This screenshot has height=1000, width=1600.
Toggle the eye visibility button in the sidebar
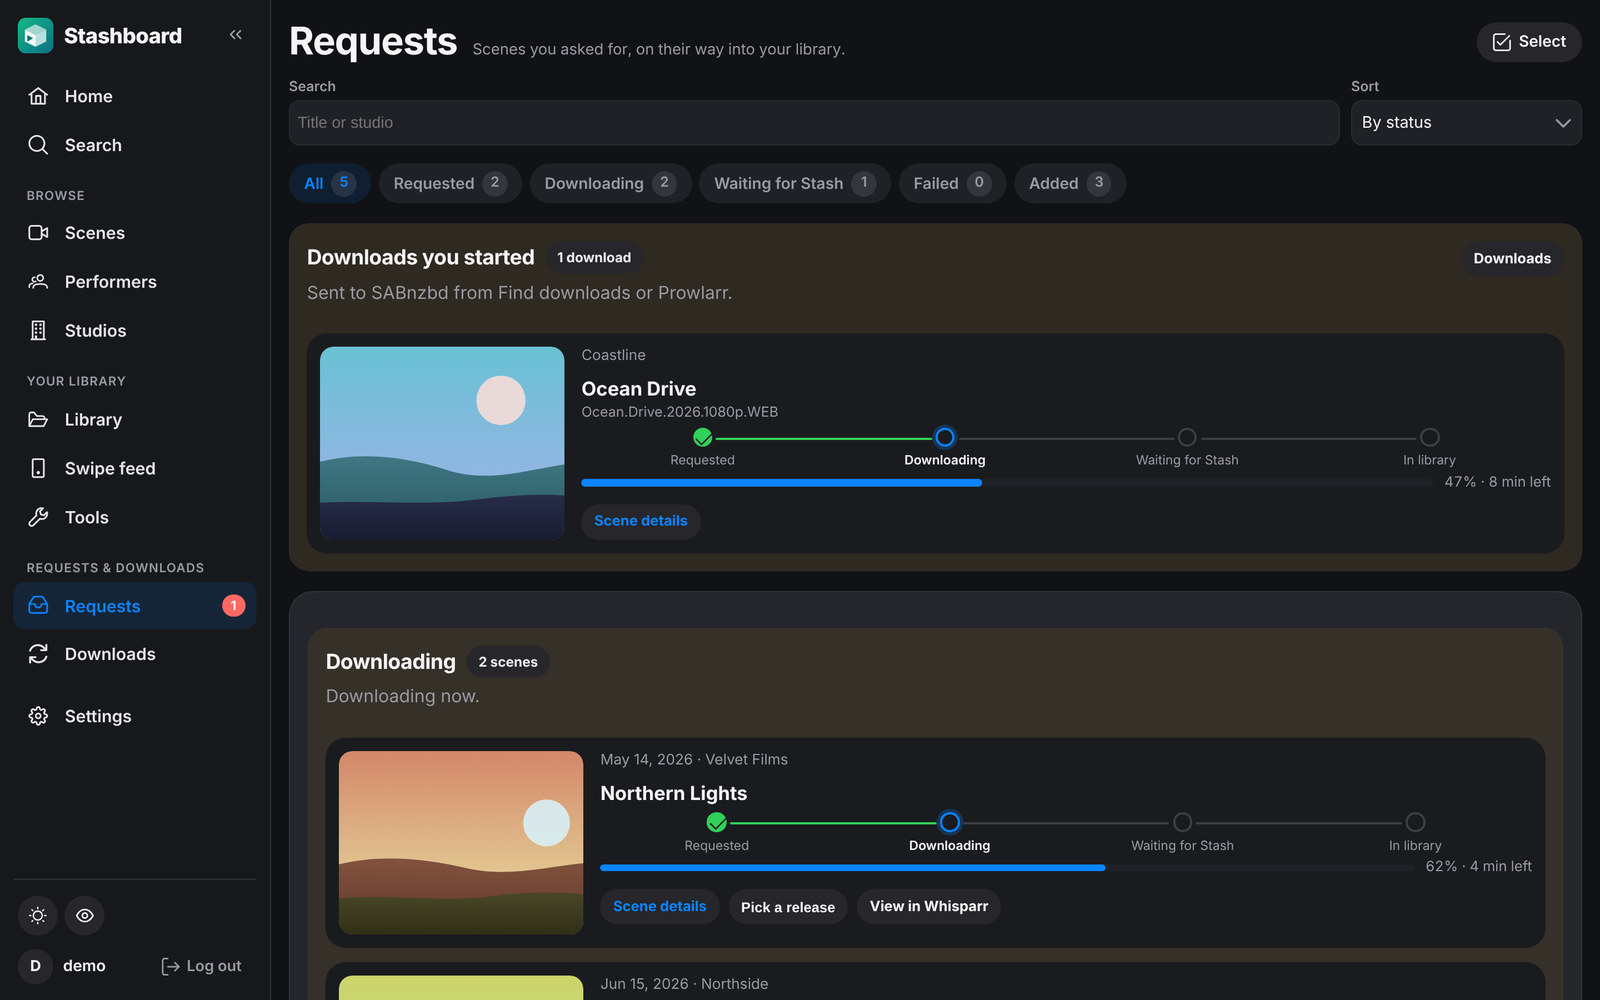coord(85,915)
